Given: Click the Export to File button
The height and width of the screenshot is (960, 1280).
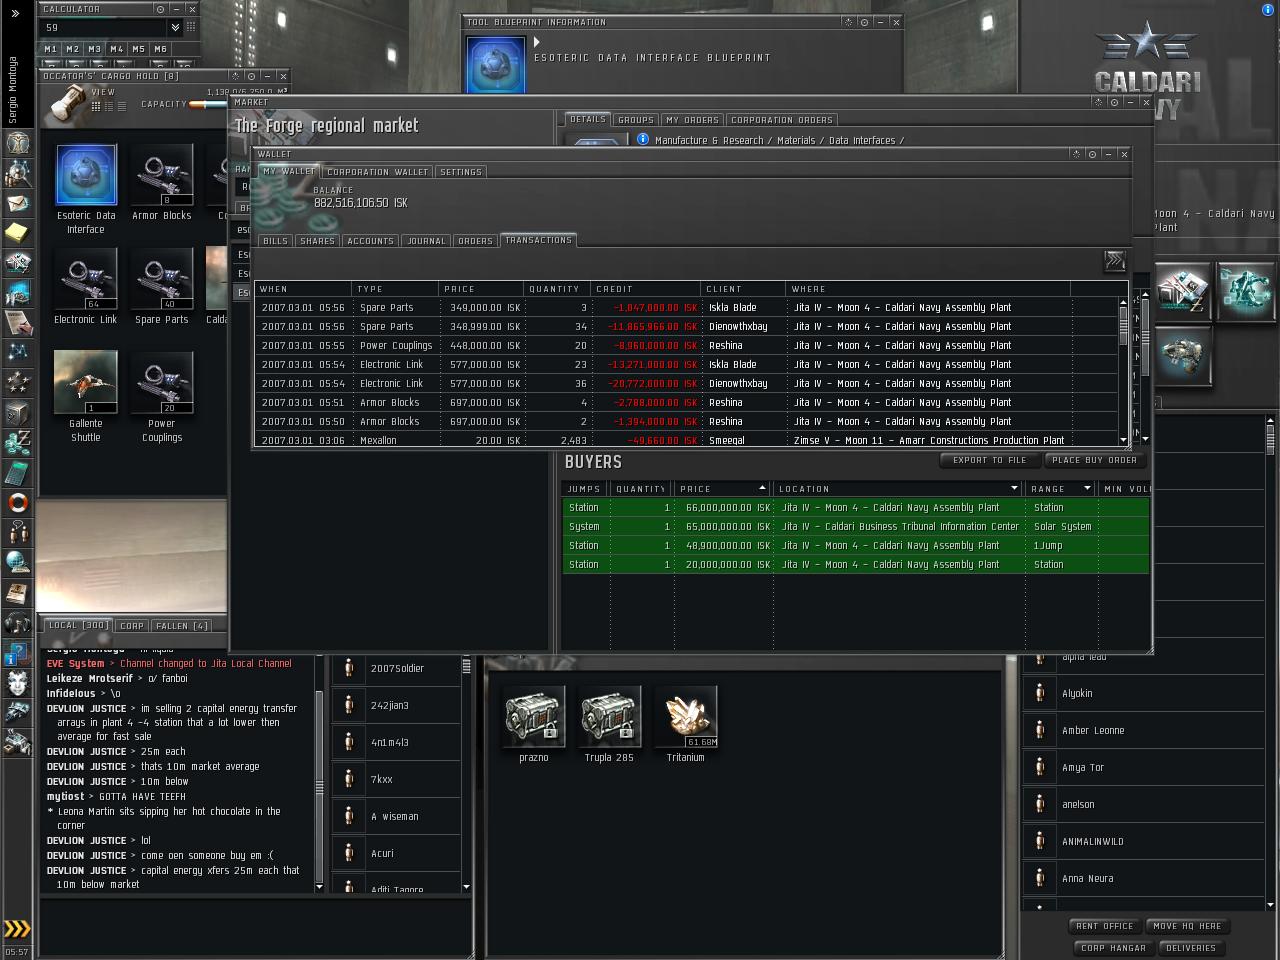Looking at the screenshot, I should pyautogui.click(x=990, y=460).
